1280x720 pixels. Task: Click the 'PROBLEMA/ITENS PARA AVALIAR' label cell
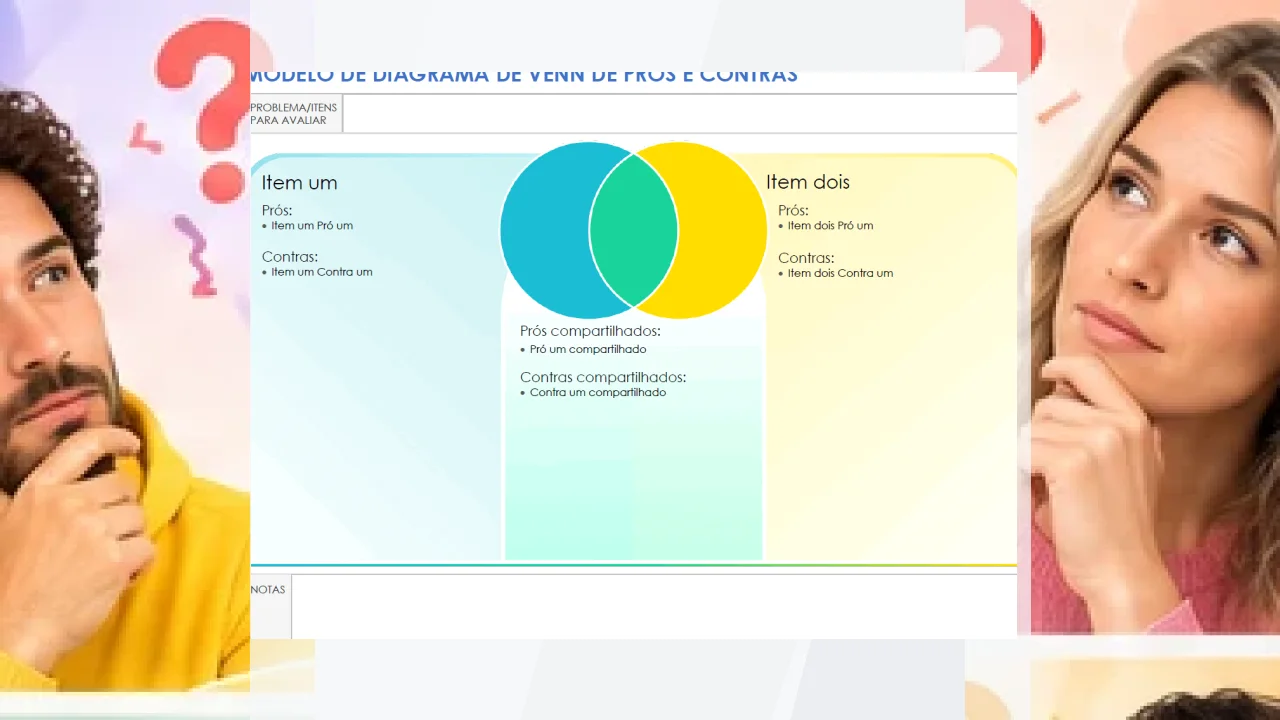[295, 114]
